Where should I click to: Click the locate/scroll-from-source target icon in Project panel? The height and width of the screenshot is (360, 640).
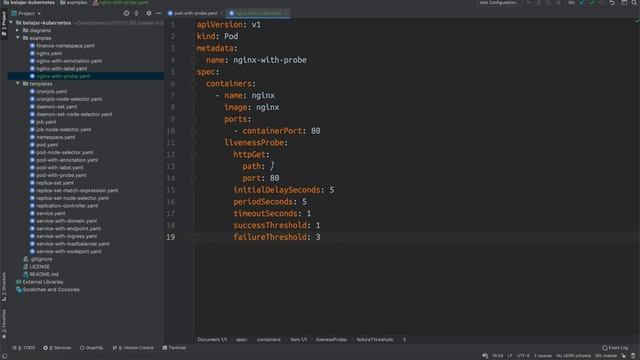pos(126,13)
